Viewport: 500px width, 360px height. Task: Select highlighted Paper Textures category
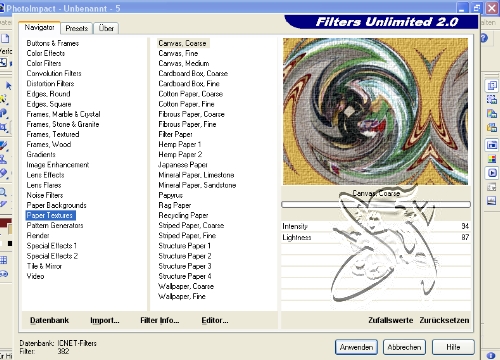point(51,215)
